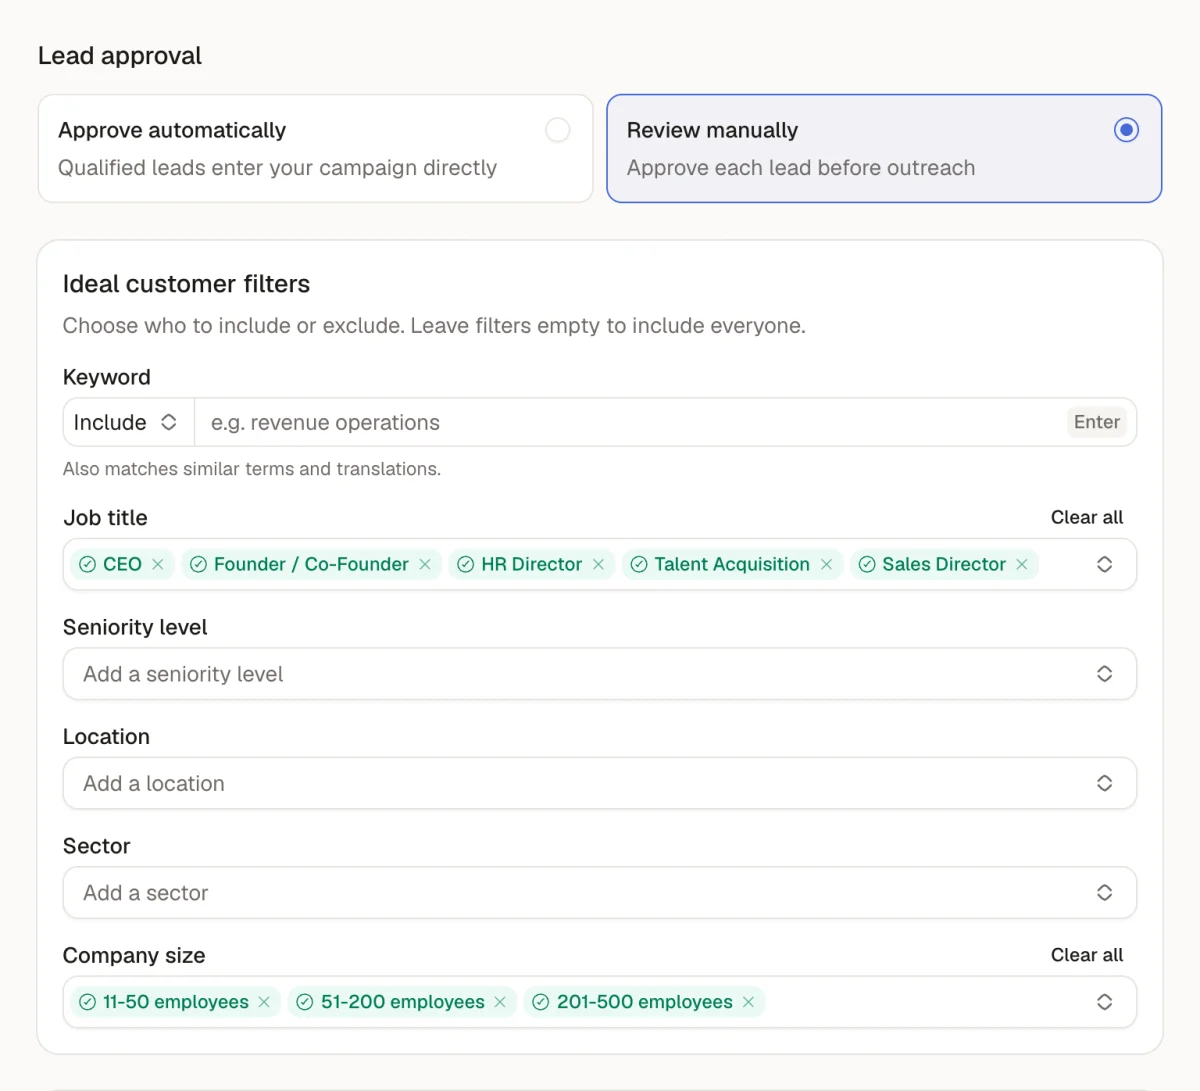Remove the Talent Acquisition tag
This screenshot has height=1091, width=1200.
pos(827,564)
